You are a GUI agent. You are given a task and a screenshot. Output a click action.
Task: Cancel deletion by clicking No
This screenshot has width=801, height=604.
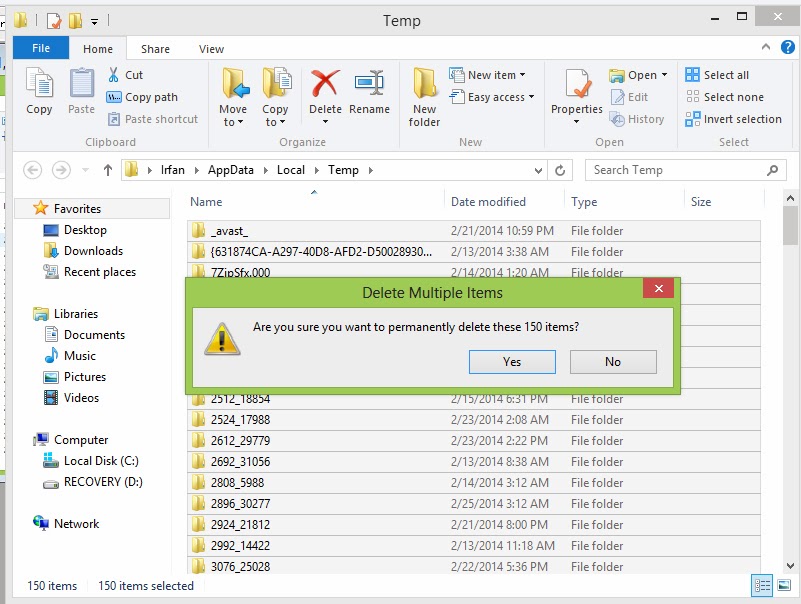(613, 361)
